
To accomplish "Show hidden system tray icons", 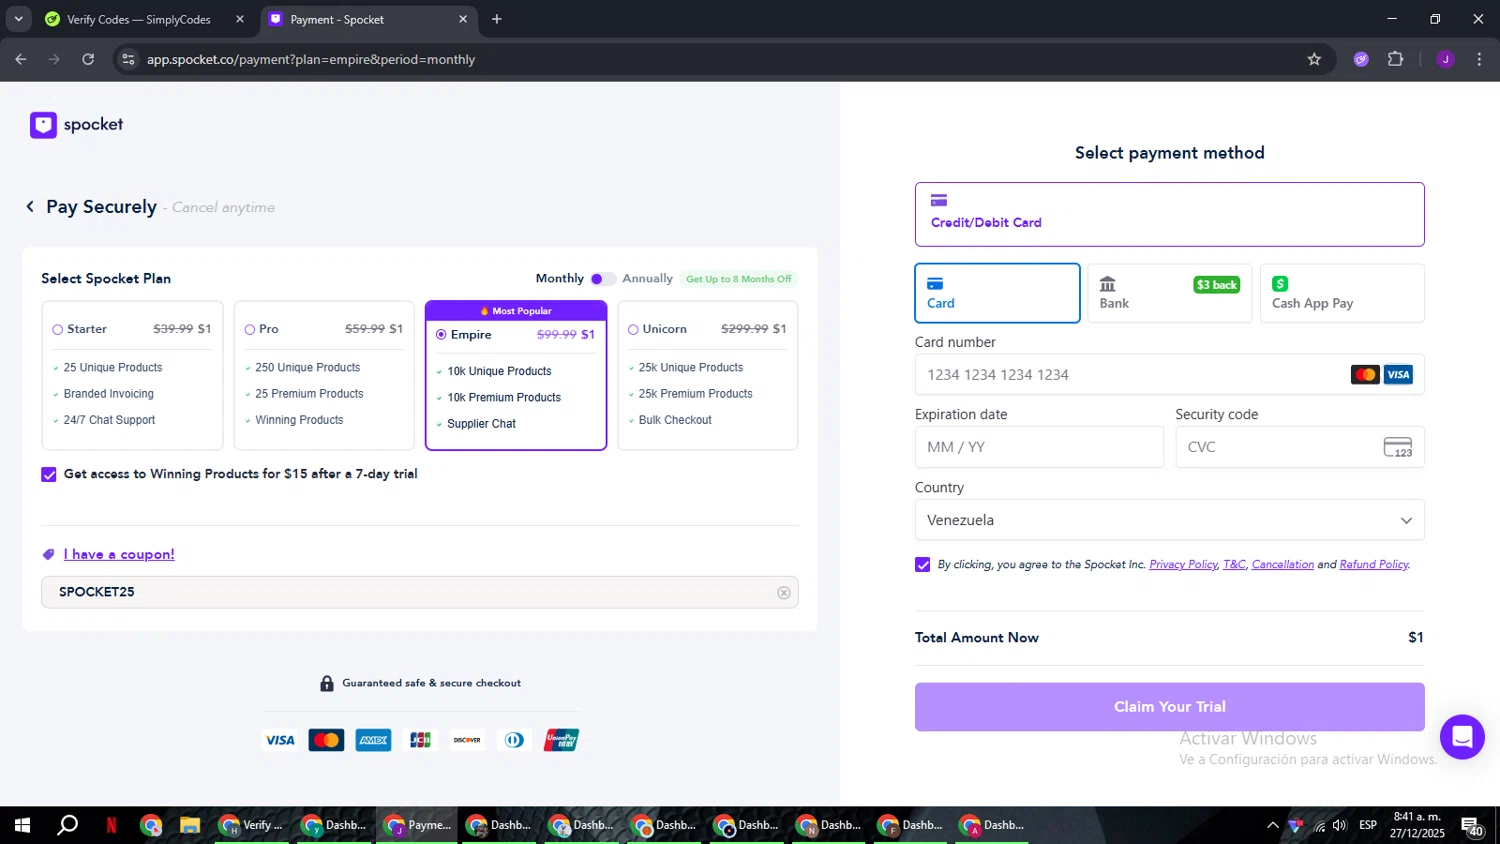I will click(1272, 826).
